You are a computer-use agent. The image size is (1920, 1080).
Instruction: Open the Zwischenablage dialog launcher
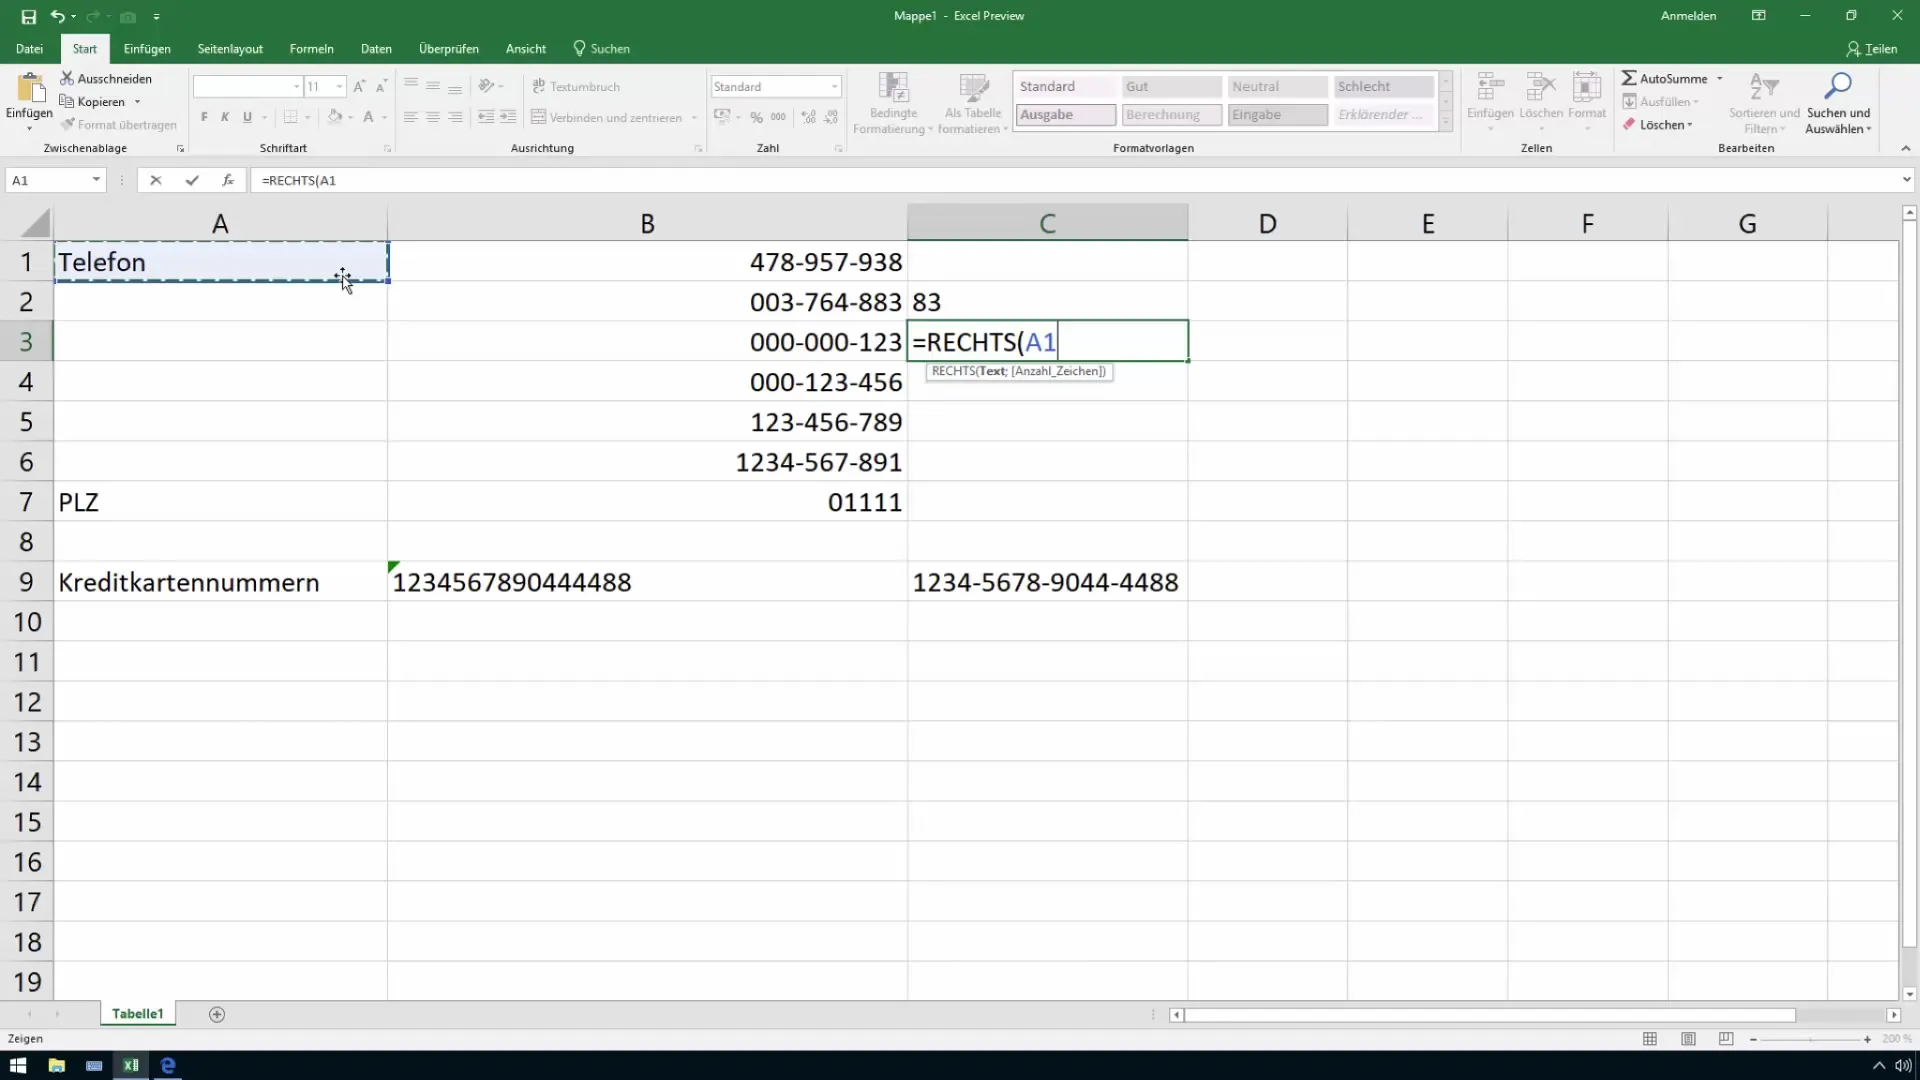coord(181,149)
